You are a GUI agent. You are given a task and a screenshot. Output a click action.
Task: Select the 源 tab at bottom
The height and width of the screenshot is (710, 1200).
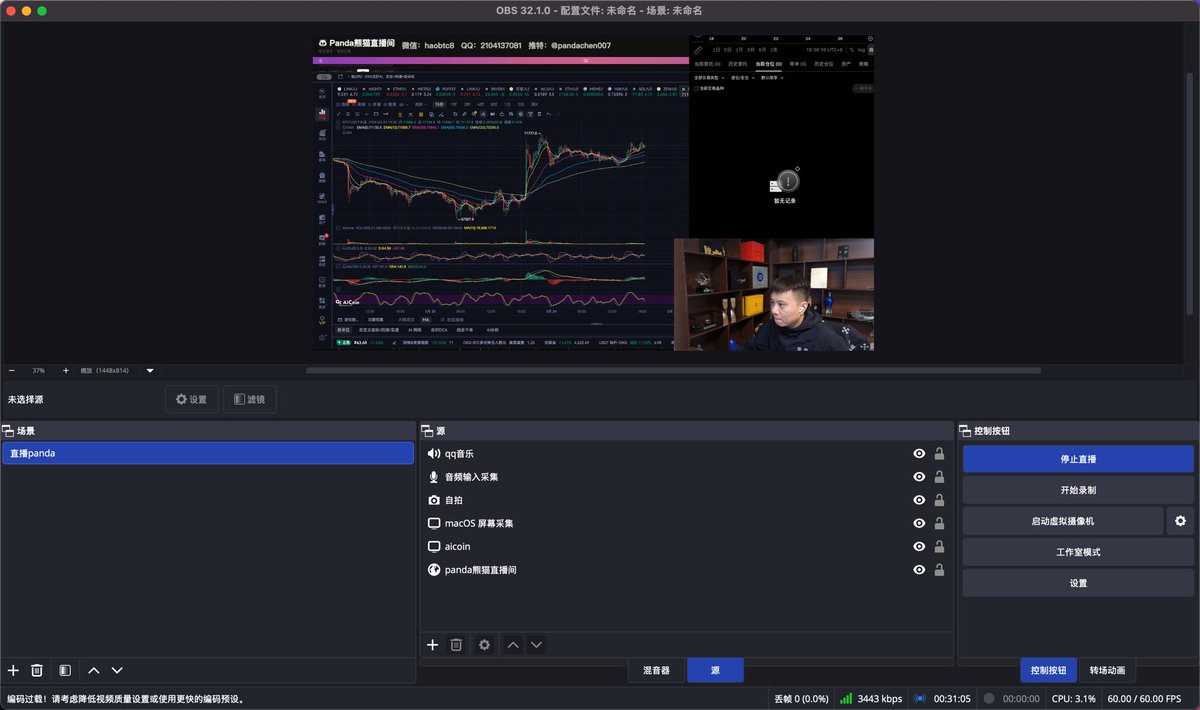pyautogui.click(x=715, y=670)
